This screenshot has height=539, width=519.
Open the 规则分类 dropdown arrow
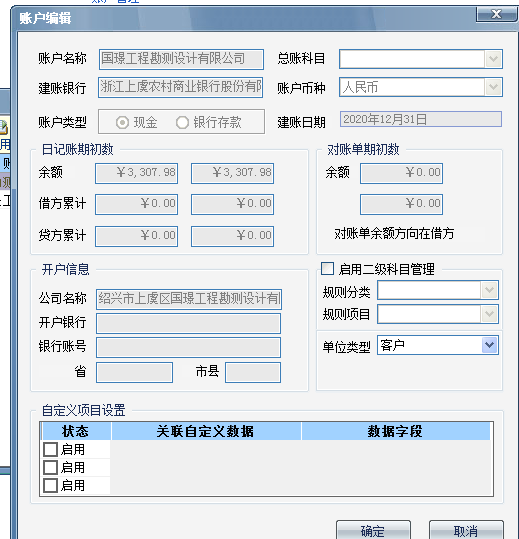coord(489,290)
